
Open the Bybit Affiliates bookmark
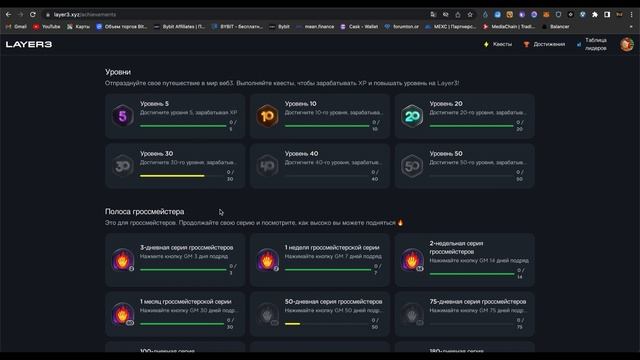pyautogui.click(x=179, y=27)
